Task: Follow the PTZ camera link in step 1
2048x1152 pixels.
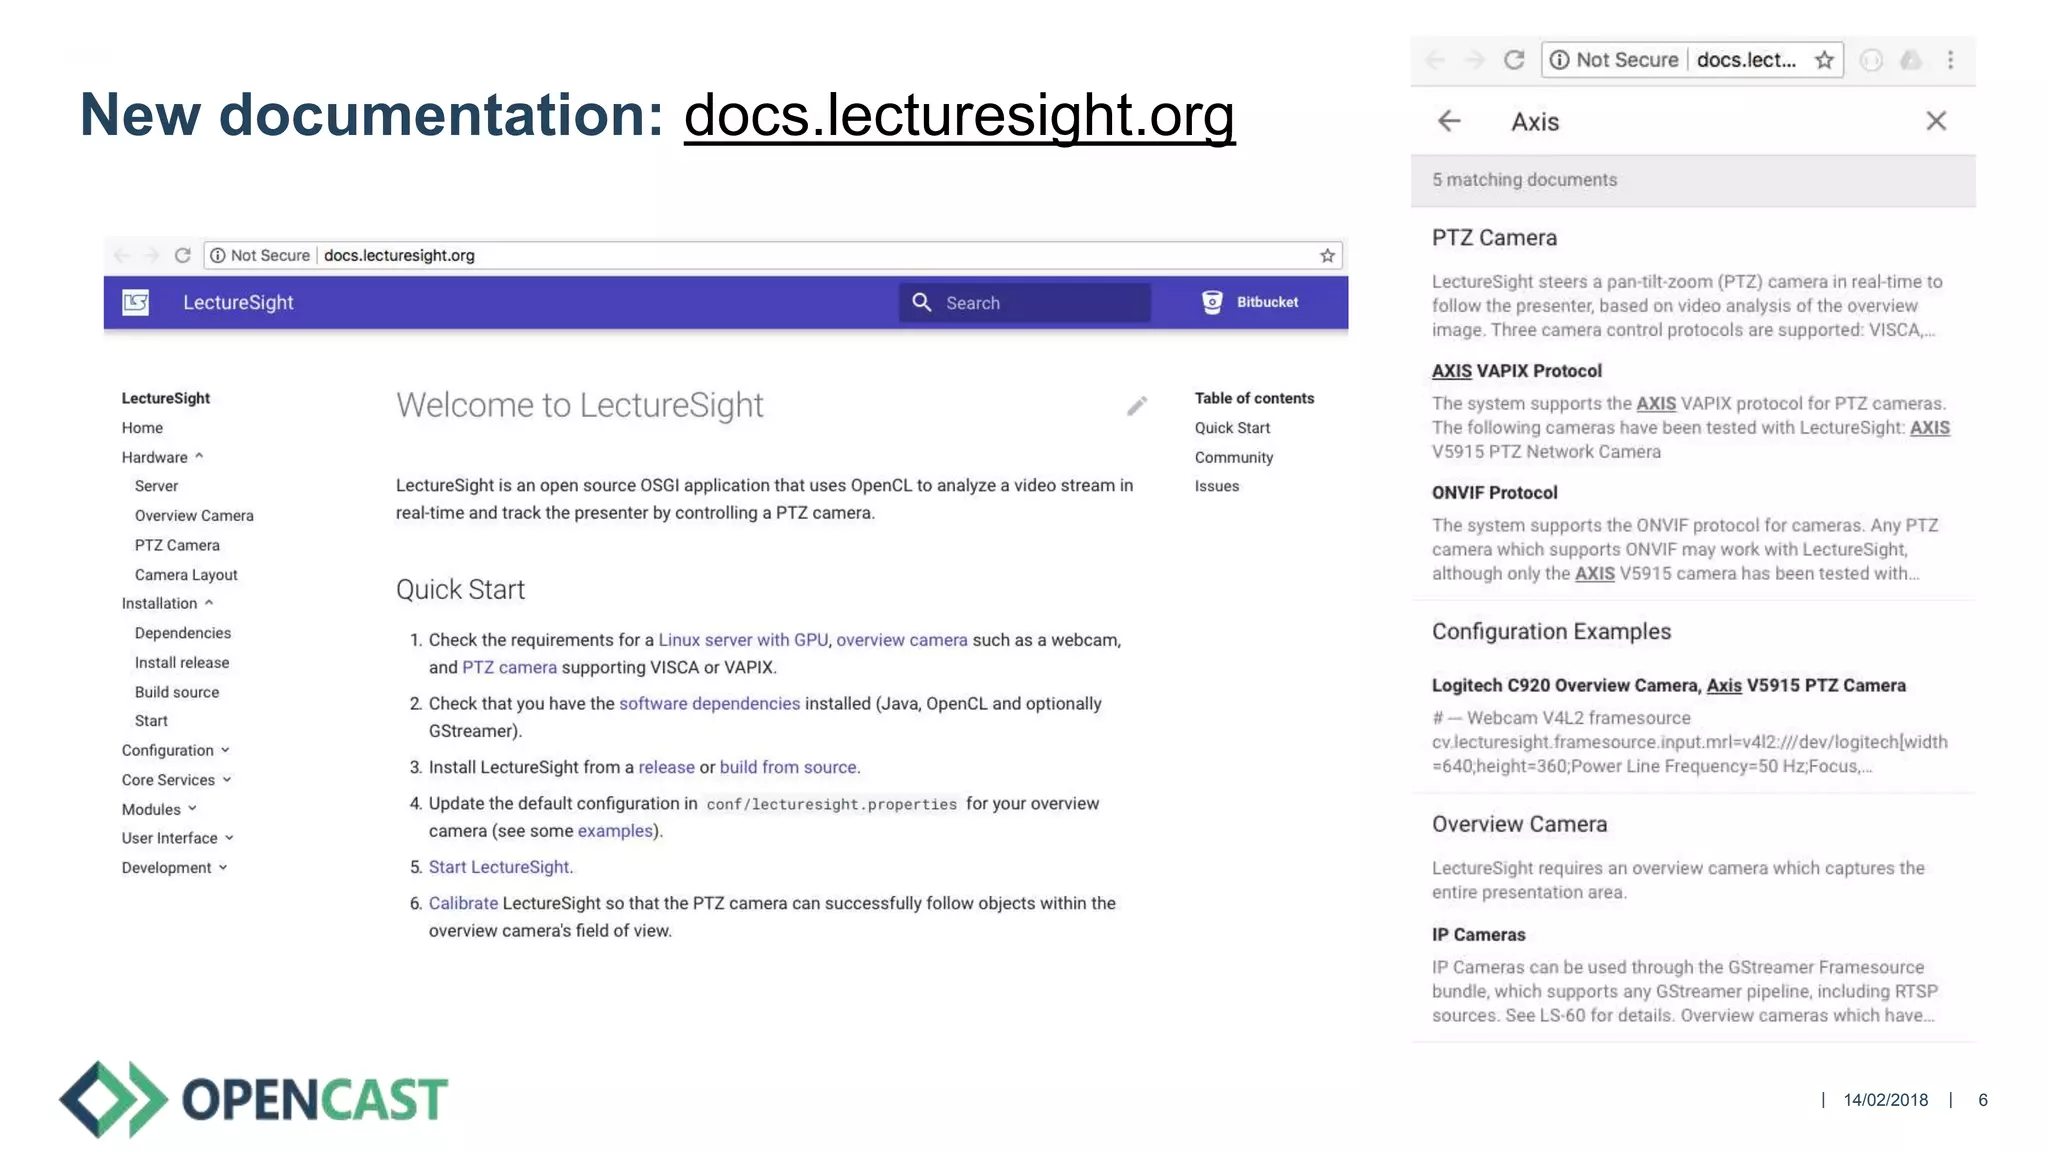Action: click(509, 667)
